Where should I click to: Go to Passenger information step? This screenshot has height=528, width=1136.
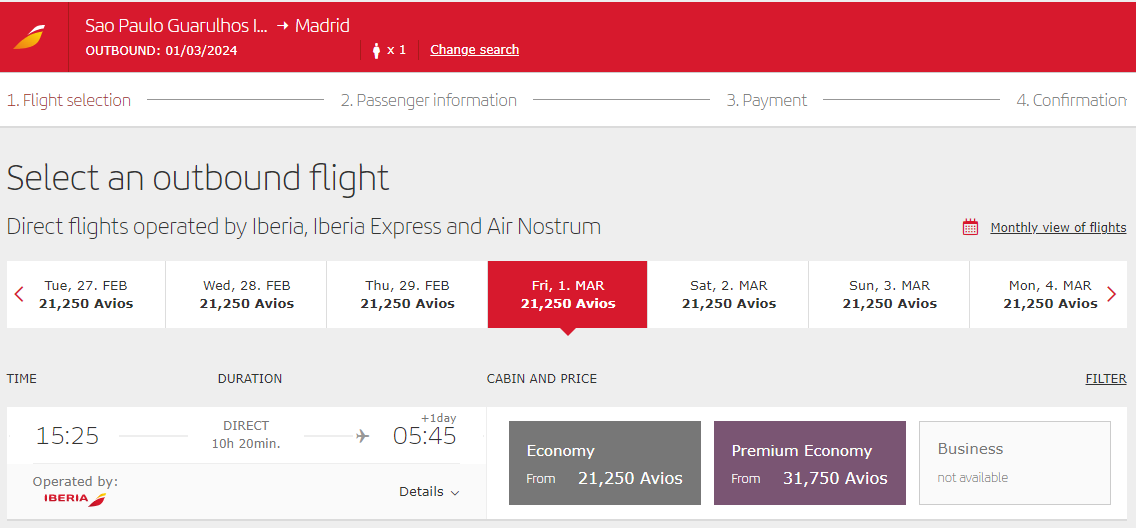pyautogui.click(x=429, y=100)
